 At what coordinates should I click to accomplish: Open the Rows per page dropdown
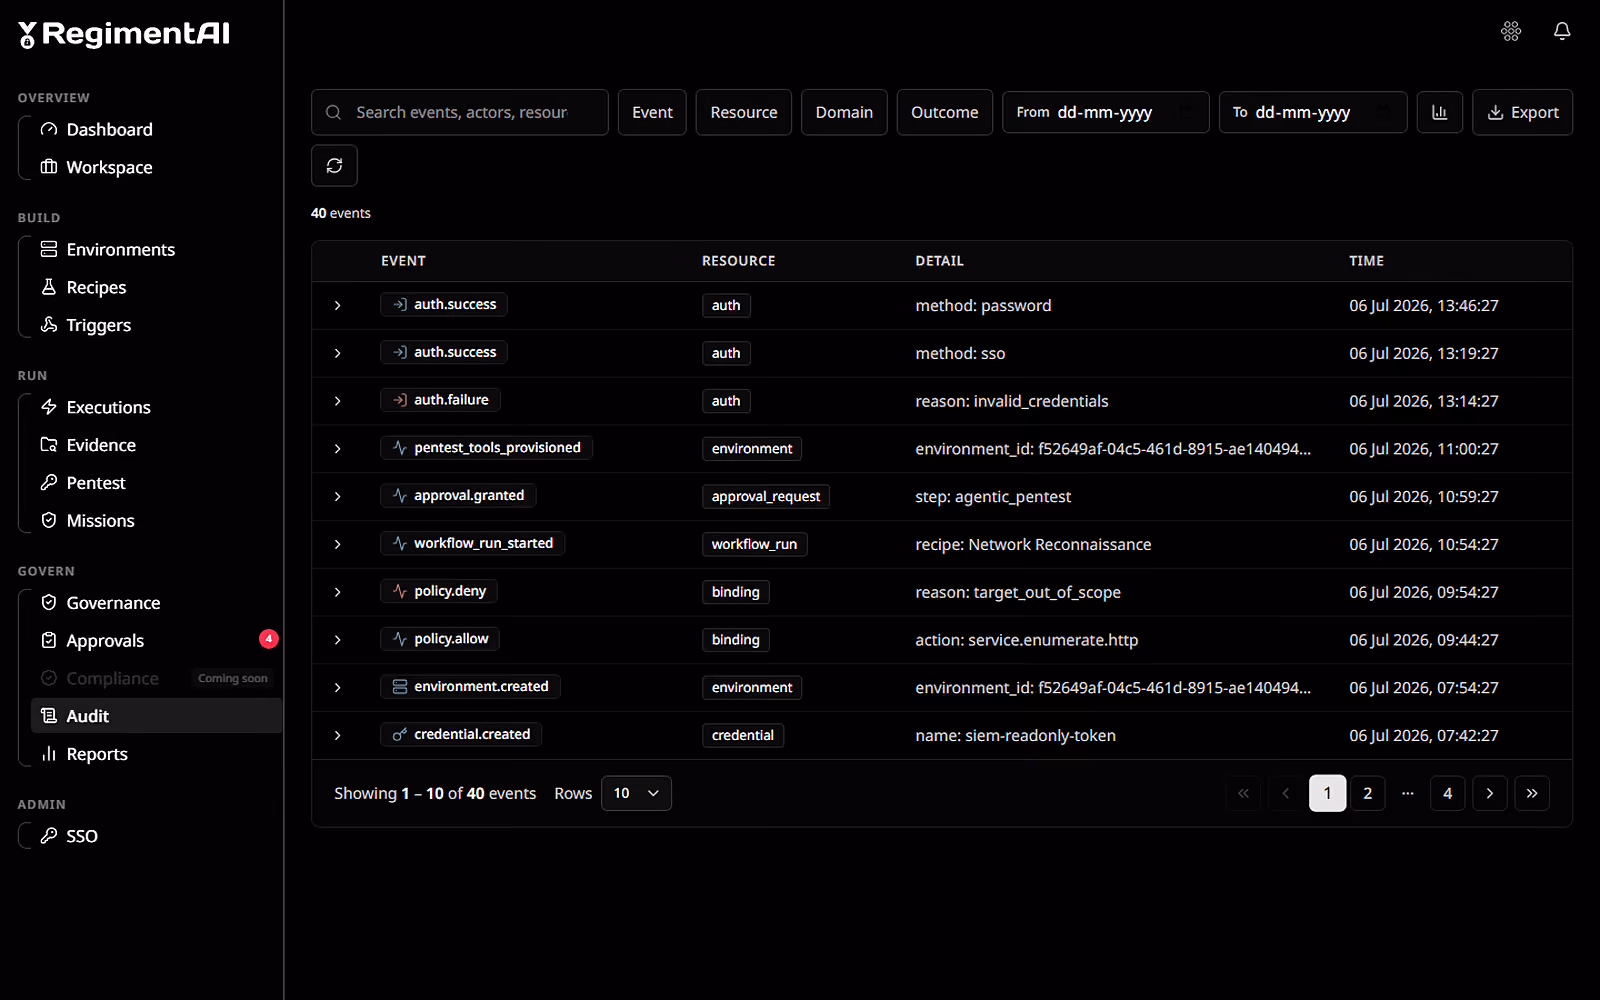(636, 793)
